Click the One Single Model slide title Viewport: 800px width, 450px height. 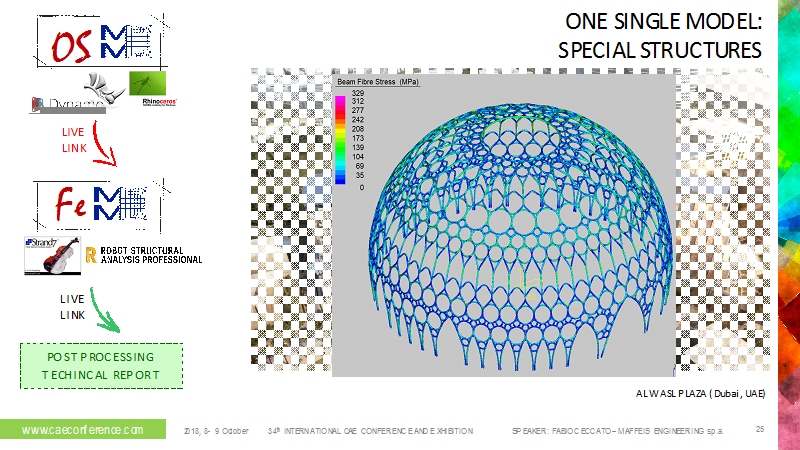656,36
